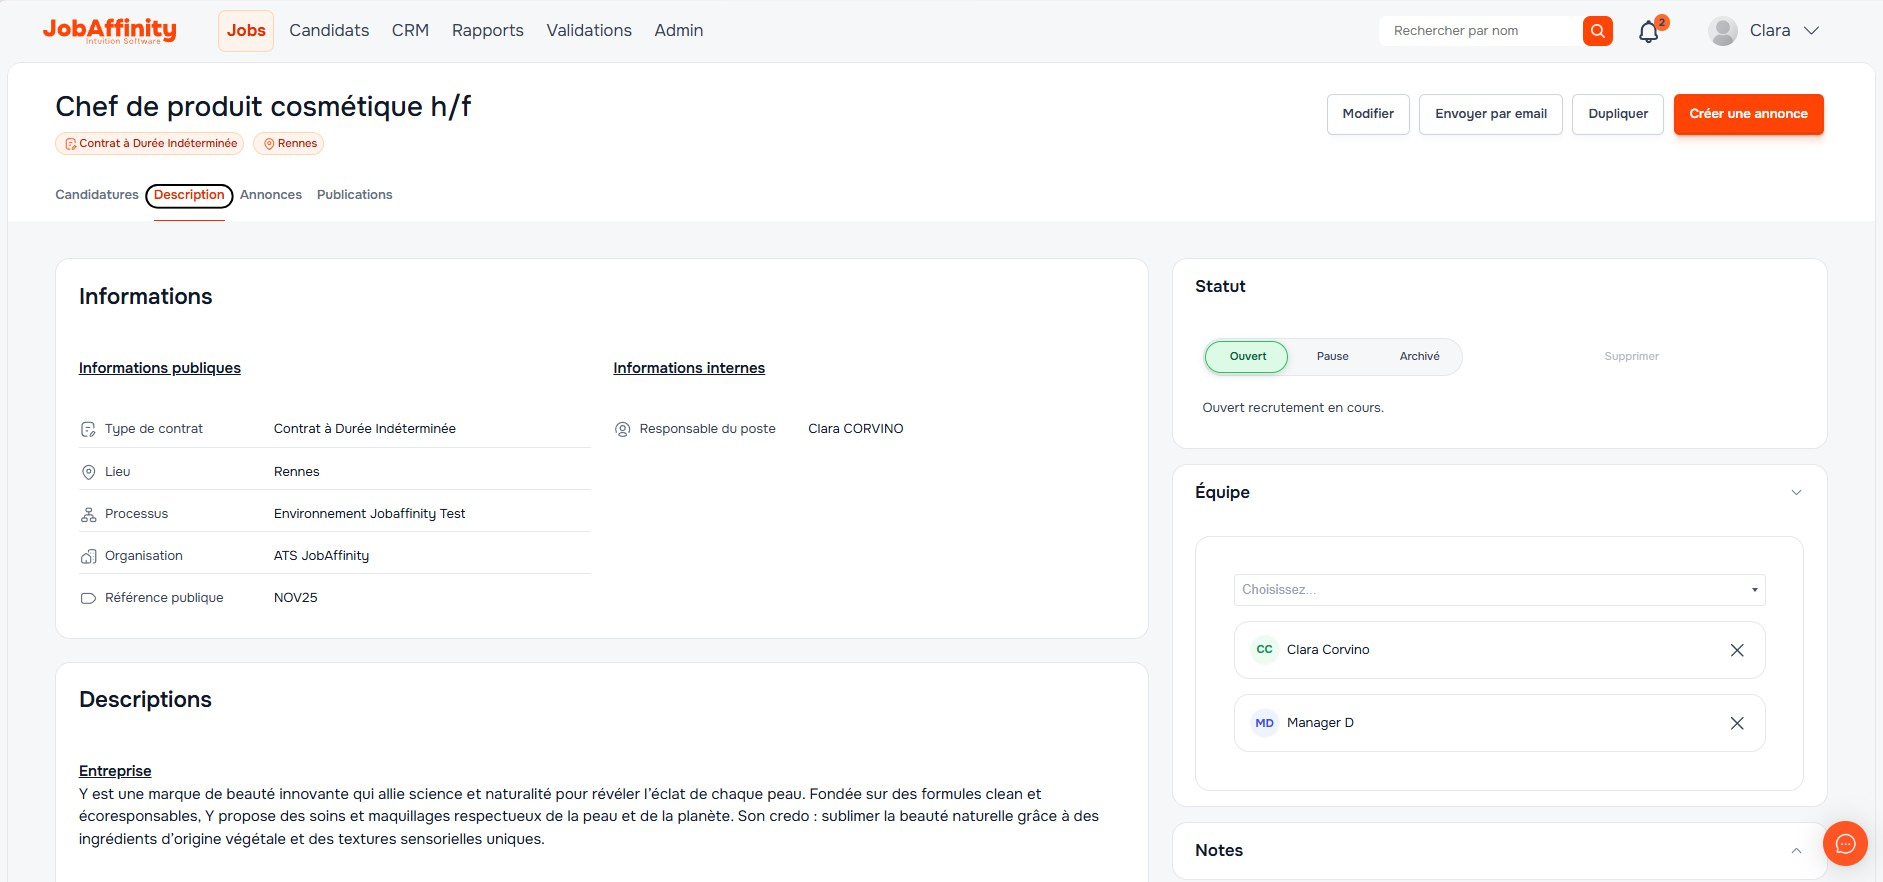Click the value ATS JobAffinity
Screen dimensions: 1883x882
[x=321, y=556]
